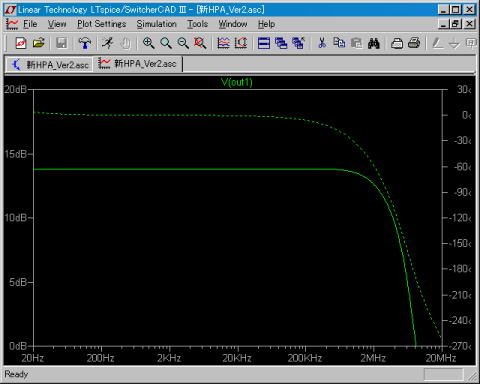This screenshot has width=480, height=384.
Task: Click the 0dB left axis label
Action: tap(18, 346)
